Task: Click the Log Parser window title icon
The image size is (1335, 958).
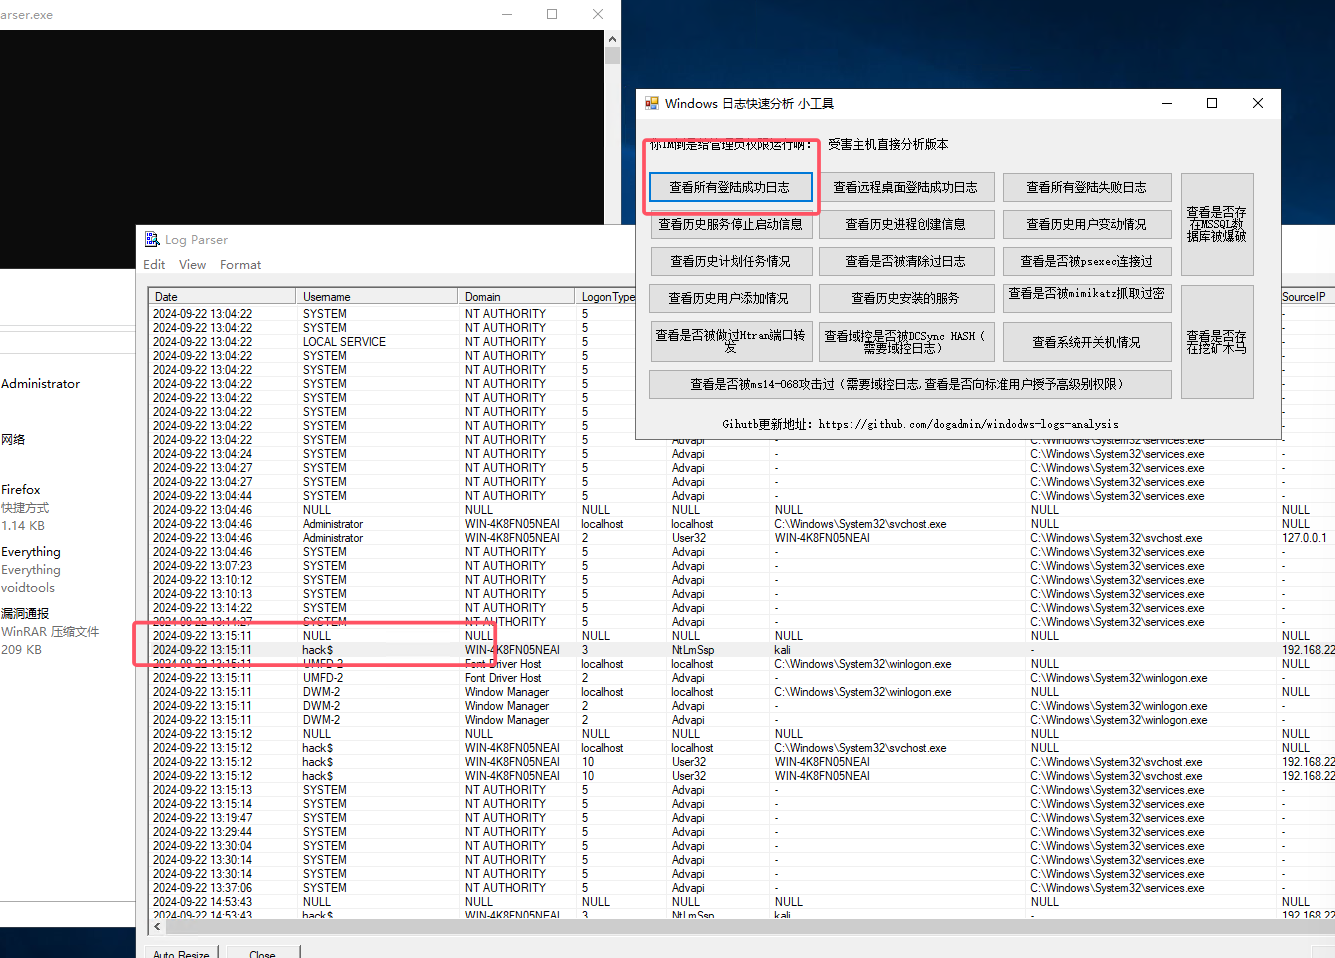Action: (x=152, y=240)
